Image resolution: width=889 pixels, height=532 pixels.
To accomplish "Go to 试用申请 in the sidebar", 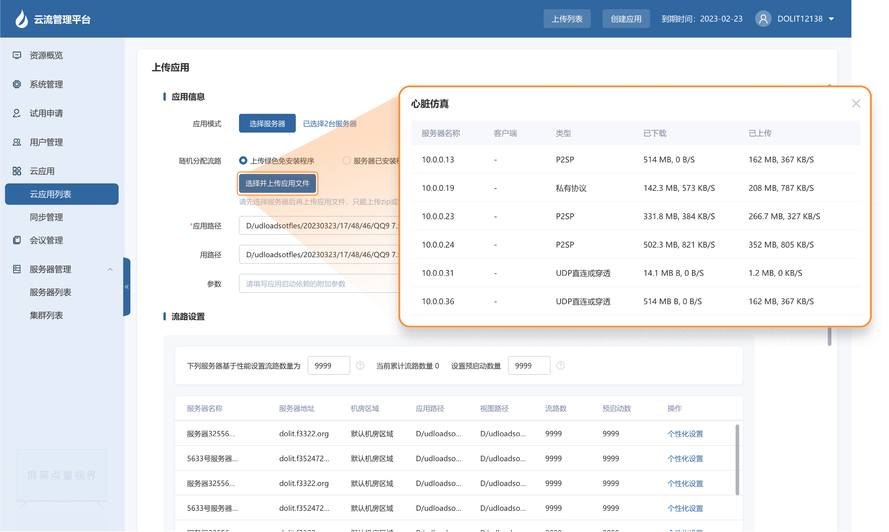I will pos(46,113).
